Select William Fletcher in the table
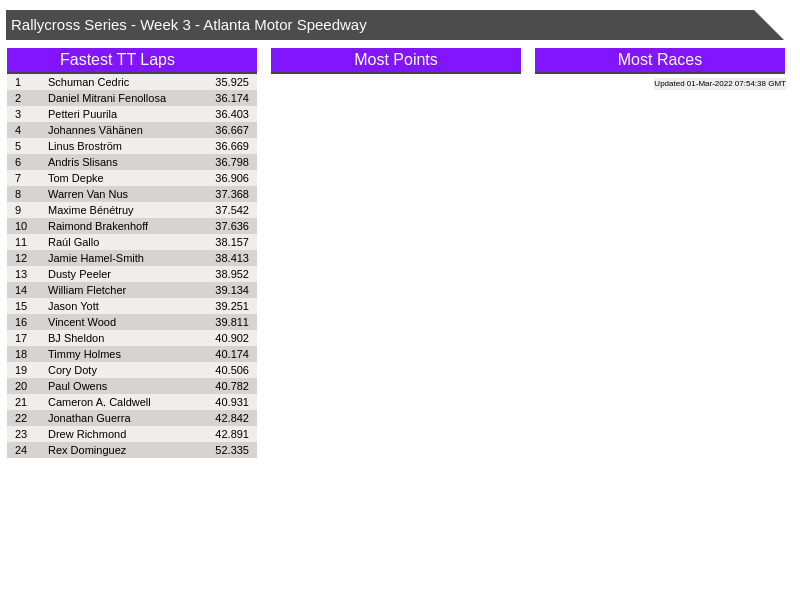 87,290
